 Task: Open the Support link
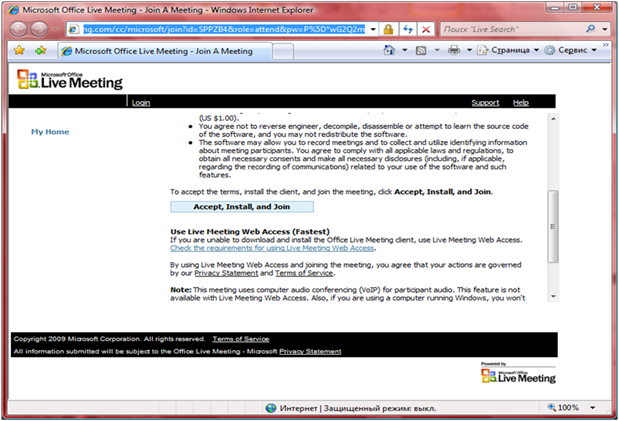[485, 103]
